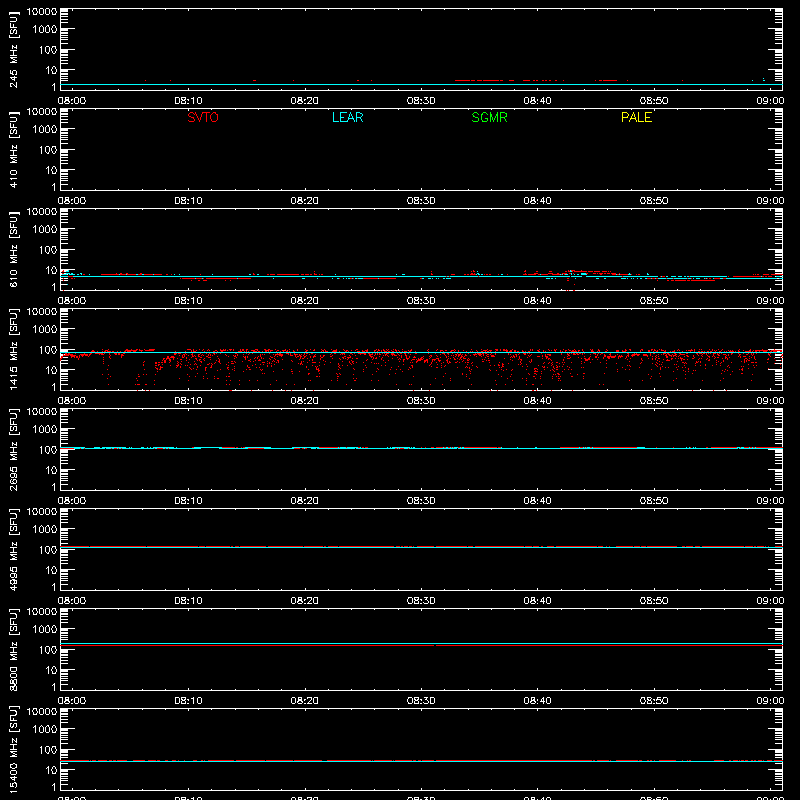Click 08:40 time label of 4995 MHz plot
Image resolution: width=800 pixels, height=800 pixels.
[537, 601]
